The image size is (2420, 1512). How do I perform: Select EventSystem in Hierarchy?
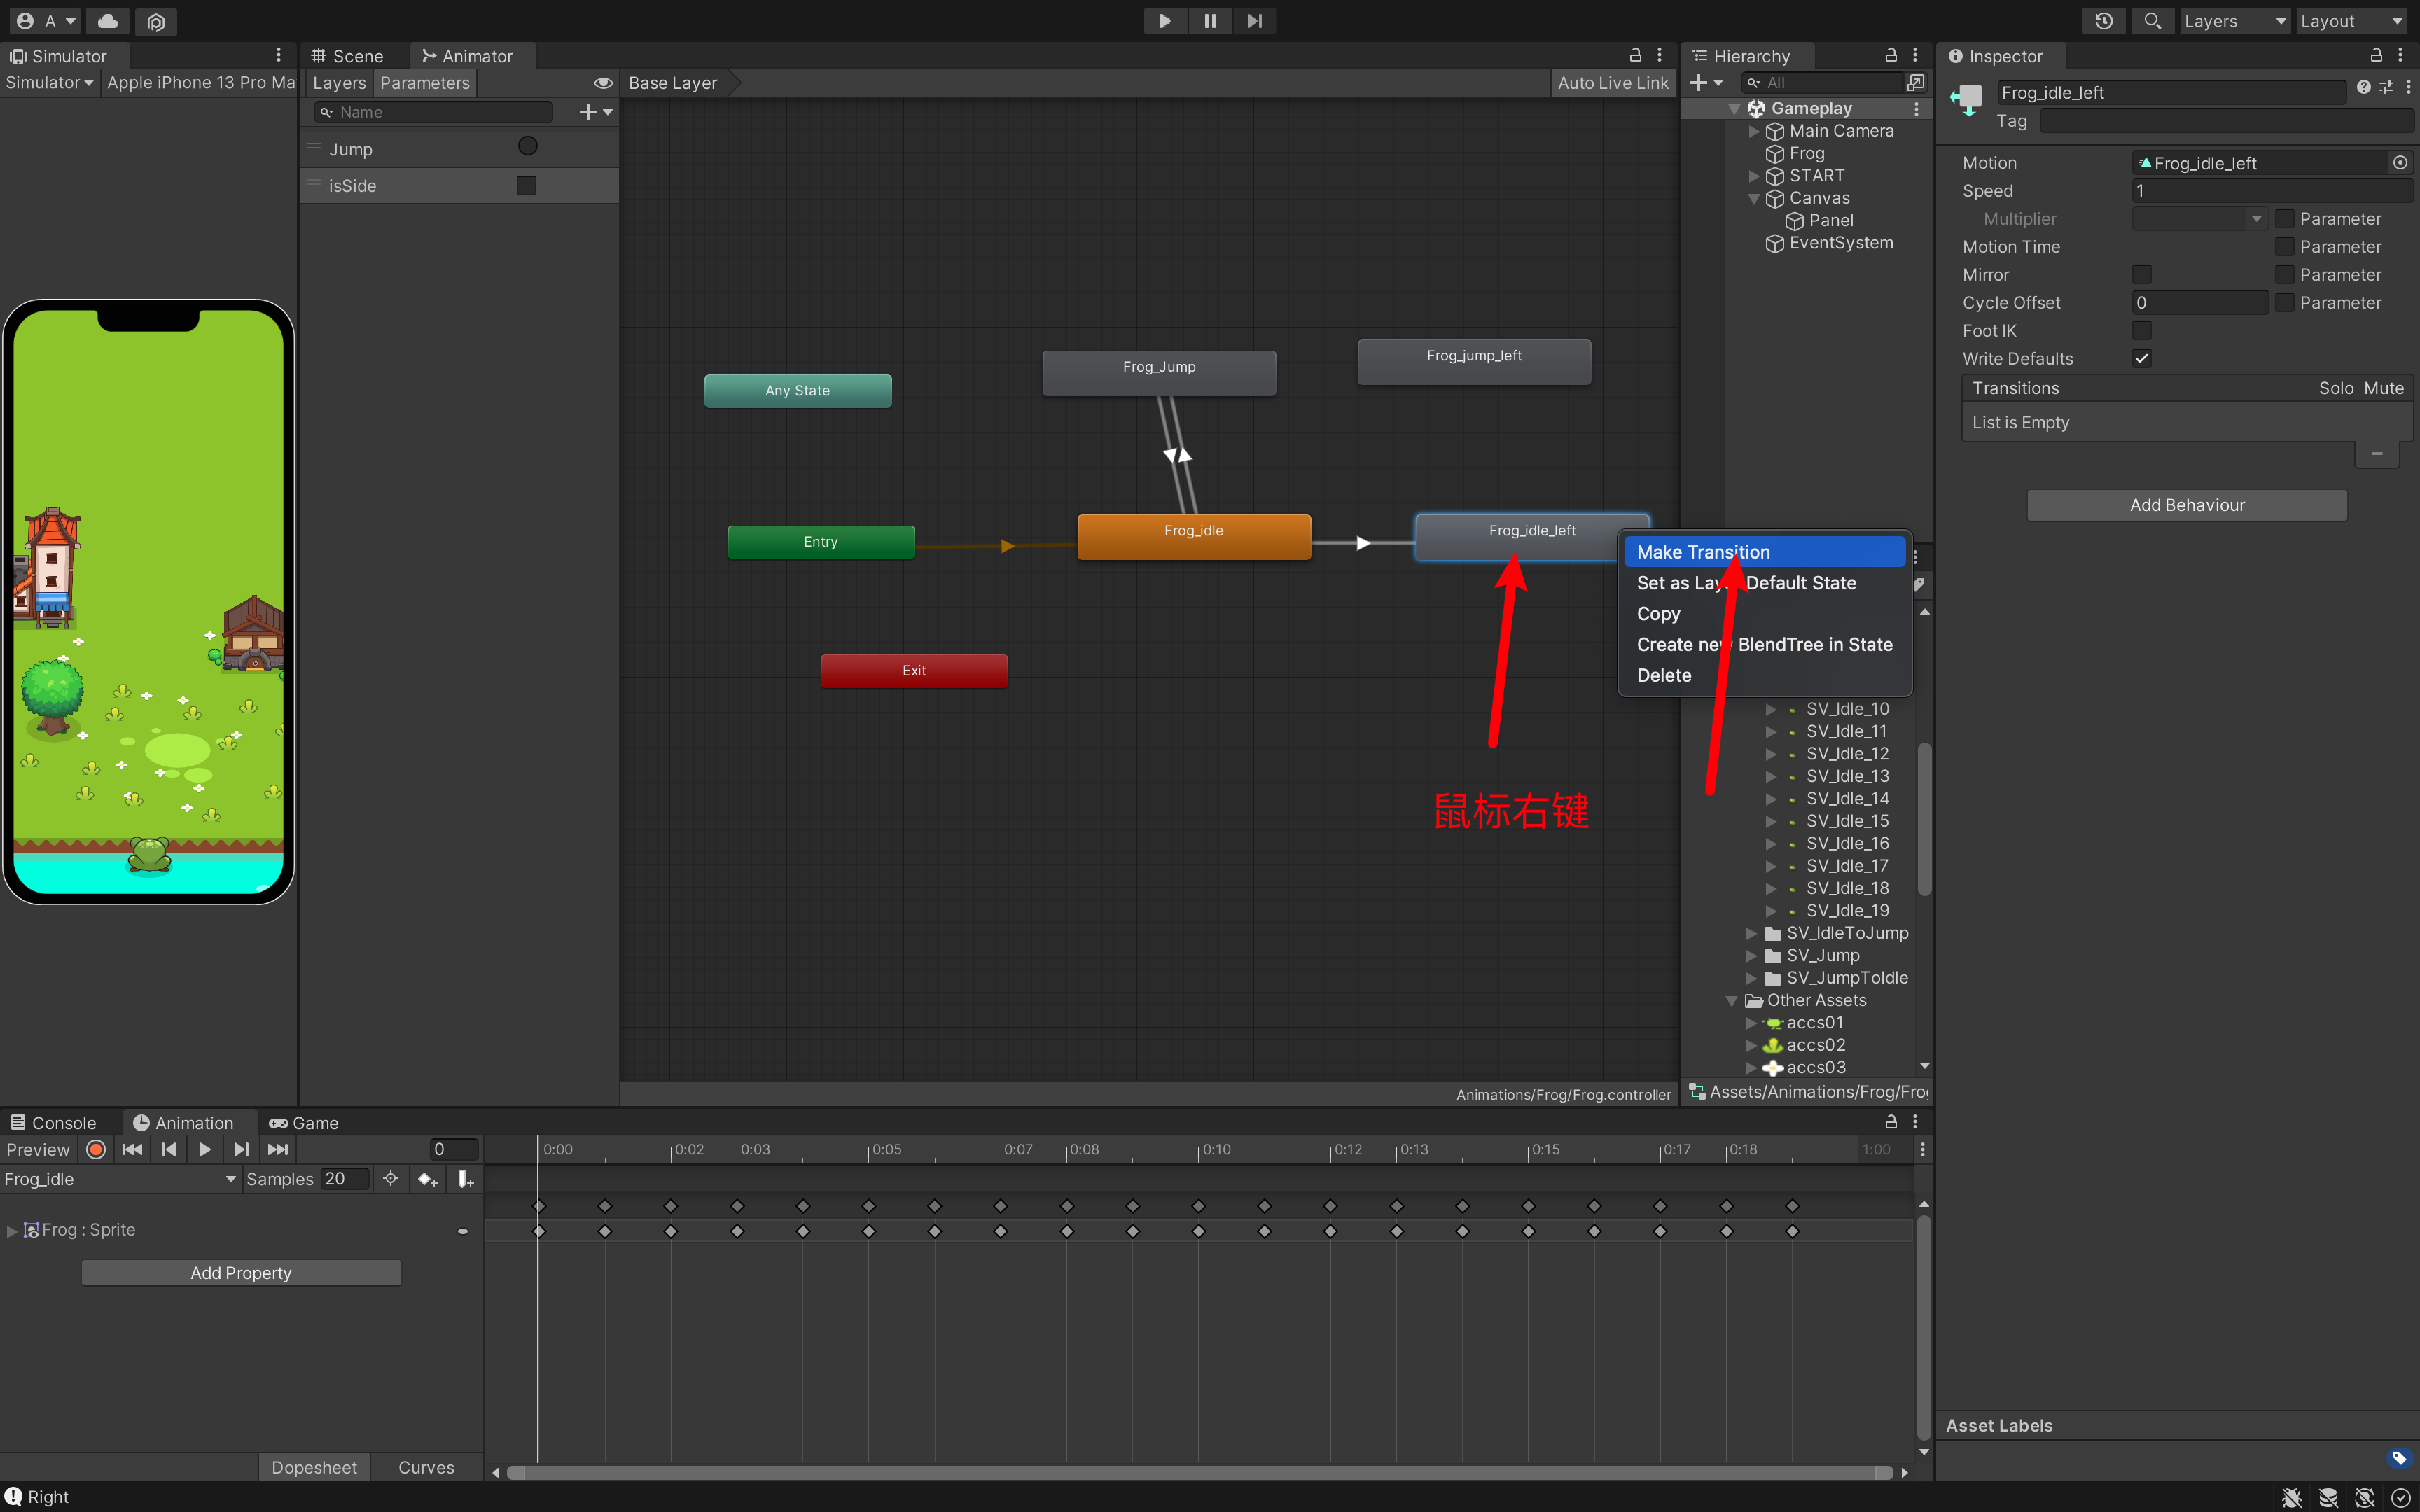1829,243
